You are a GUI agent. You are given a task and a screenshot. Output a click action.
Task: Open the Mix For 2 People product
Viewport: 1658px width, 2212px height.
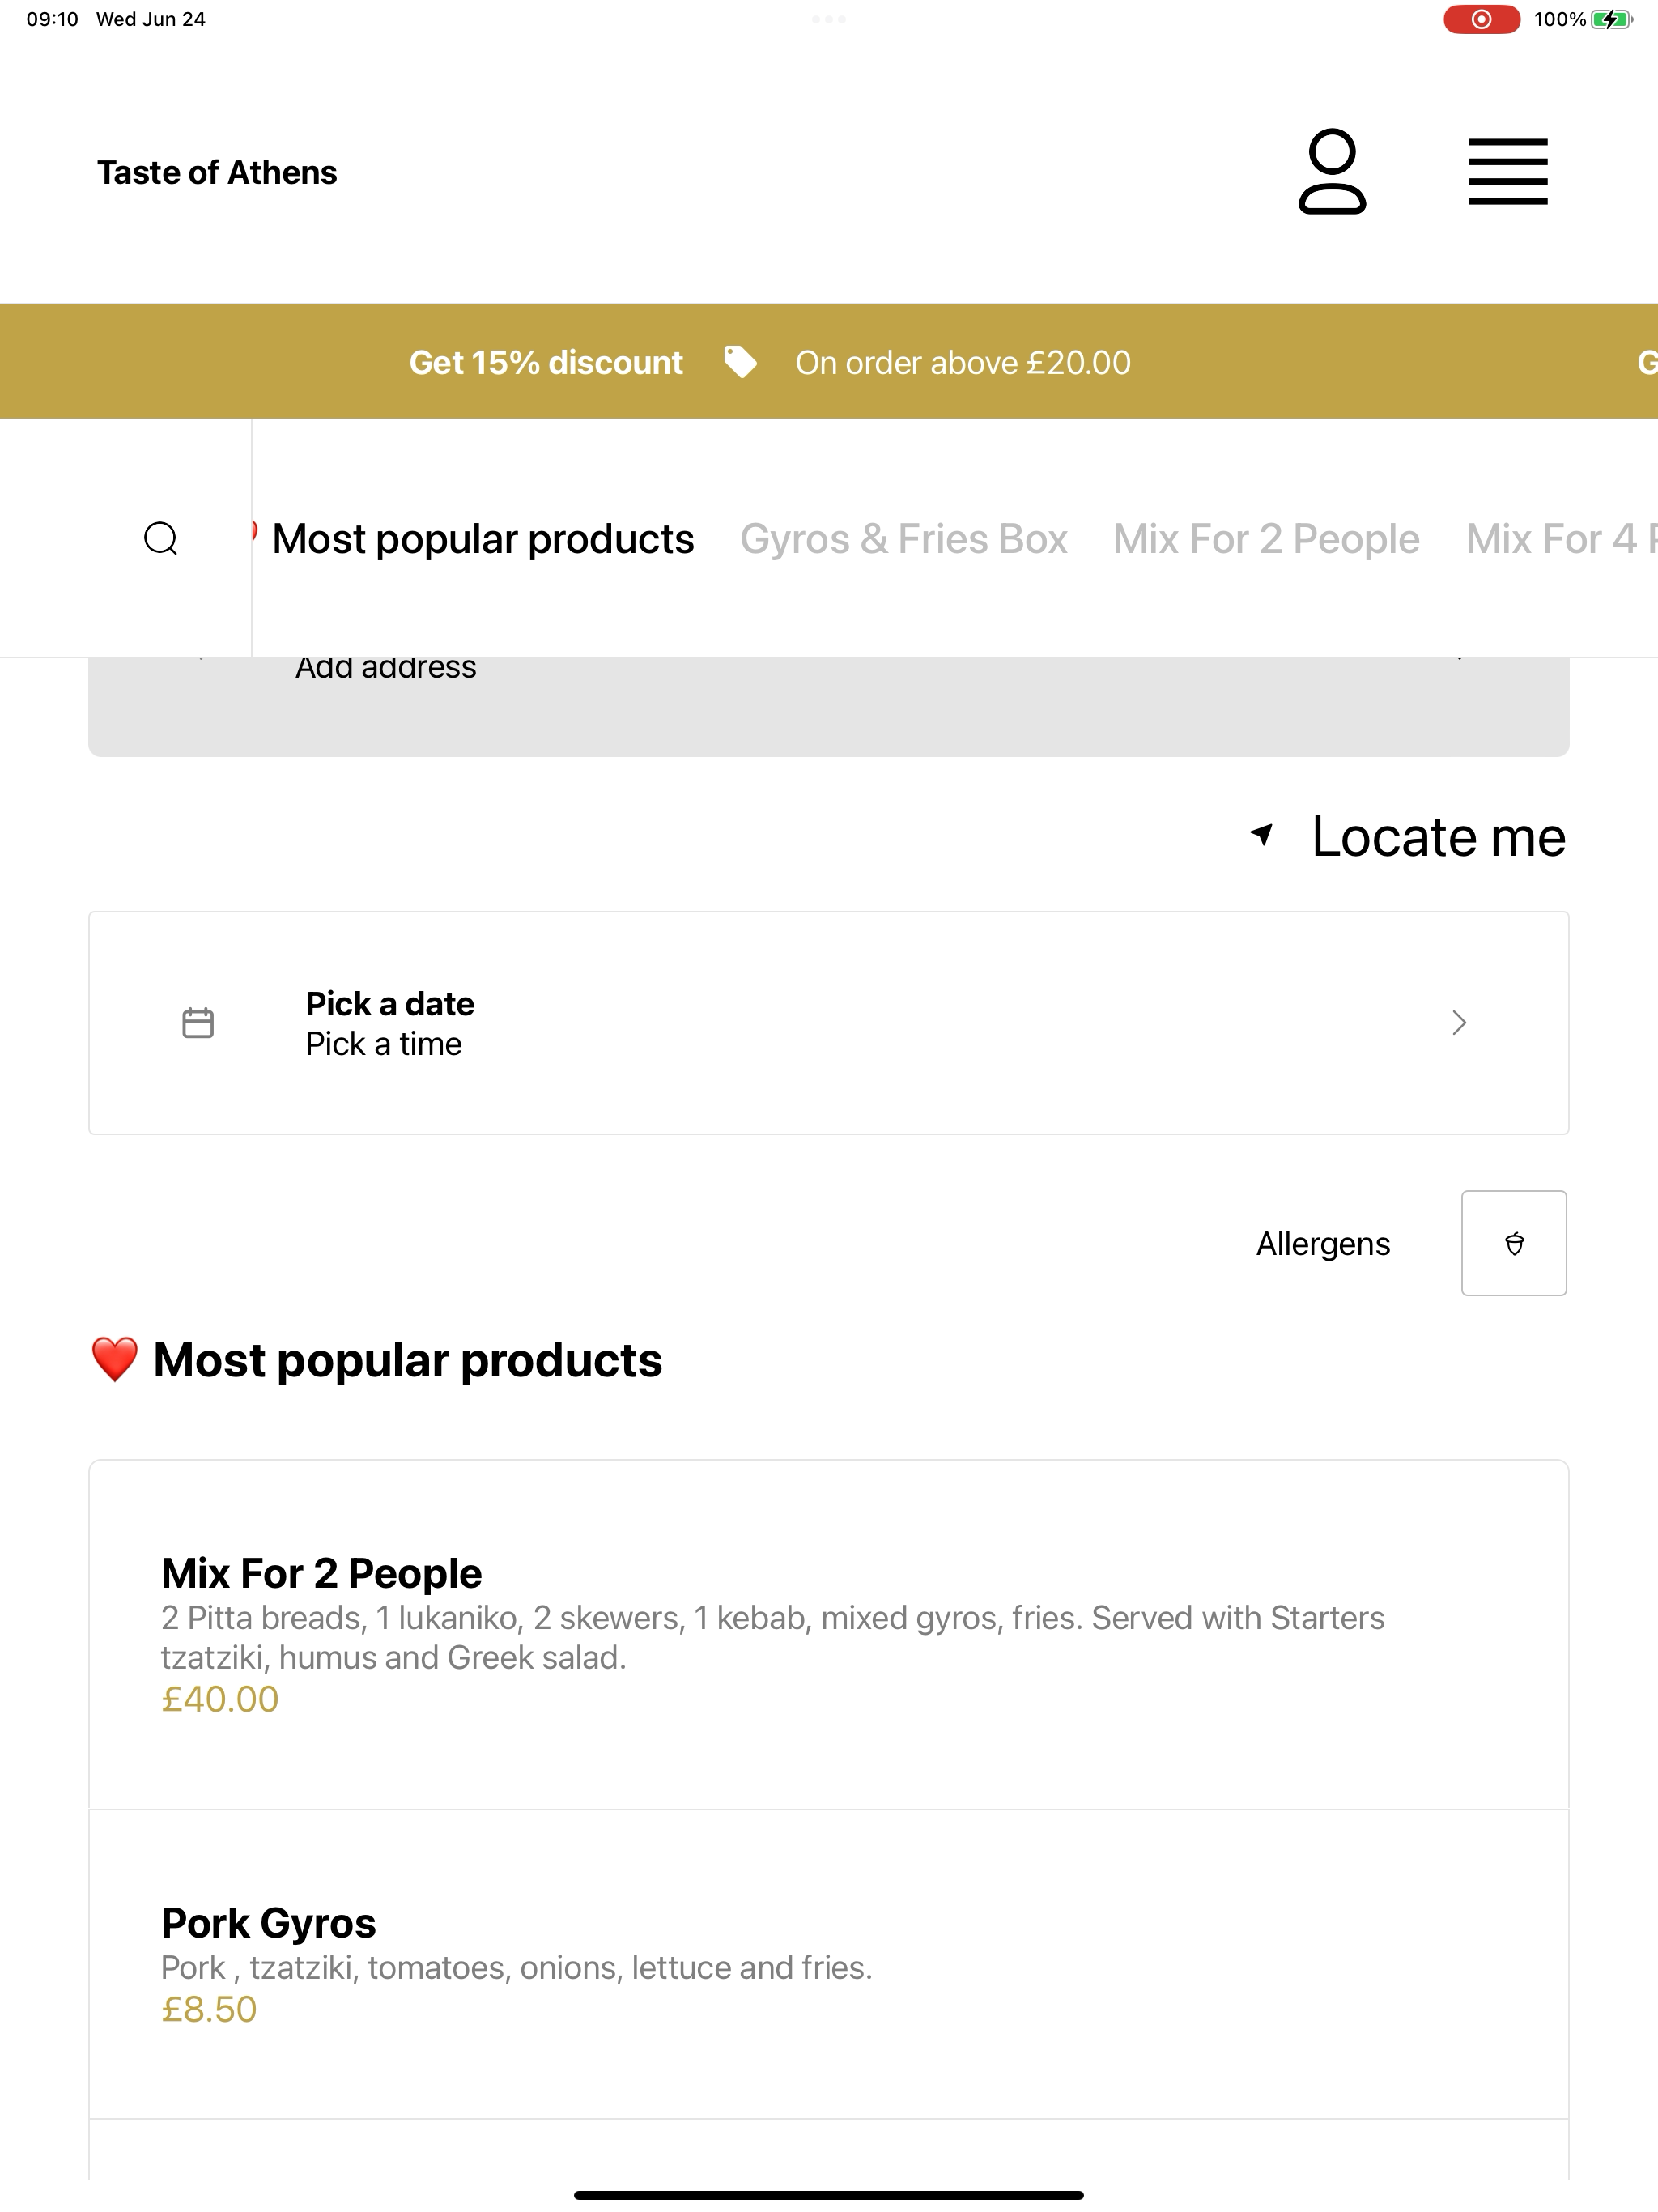(828, 1634)
